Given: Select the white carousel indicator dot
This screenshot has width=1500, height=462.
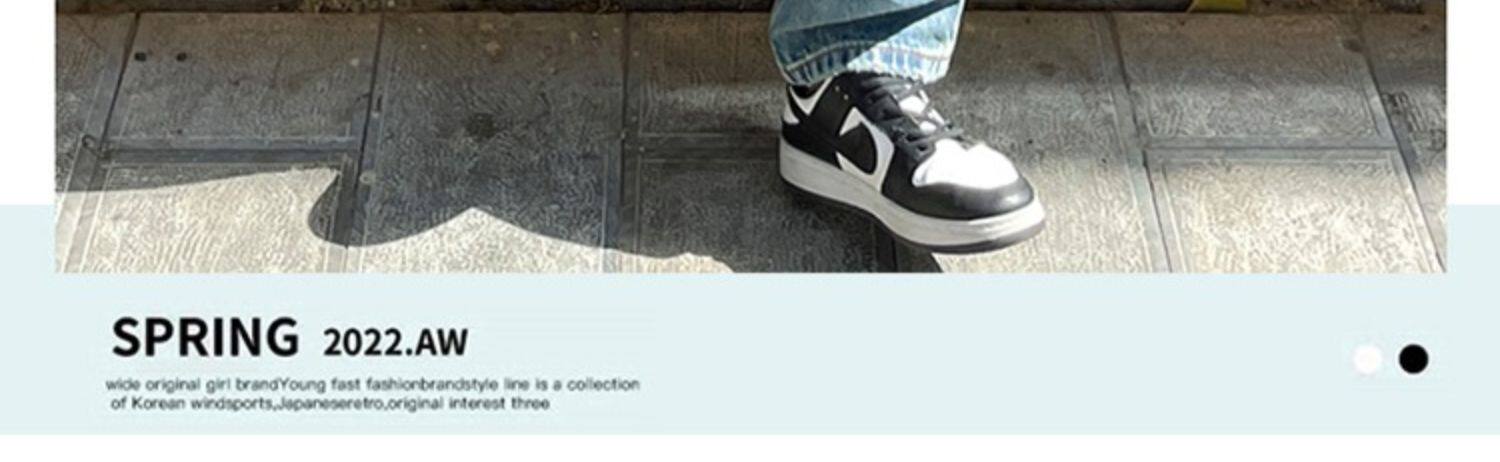Looking at the screenshot, I should (1367, 359).
